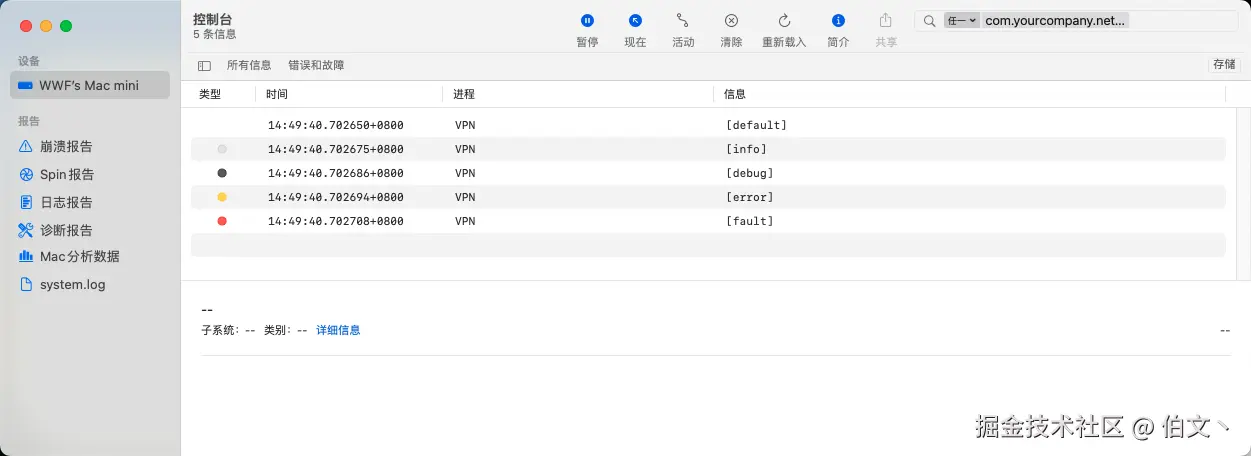
Task: Click the Reload (重新载入) toolbar icon
Action: (x=784, y=21)
